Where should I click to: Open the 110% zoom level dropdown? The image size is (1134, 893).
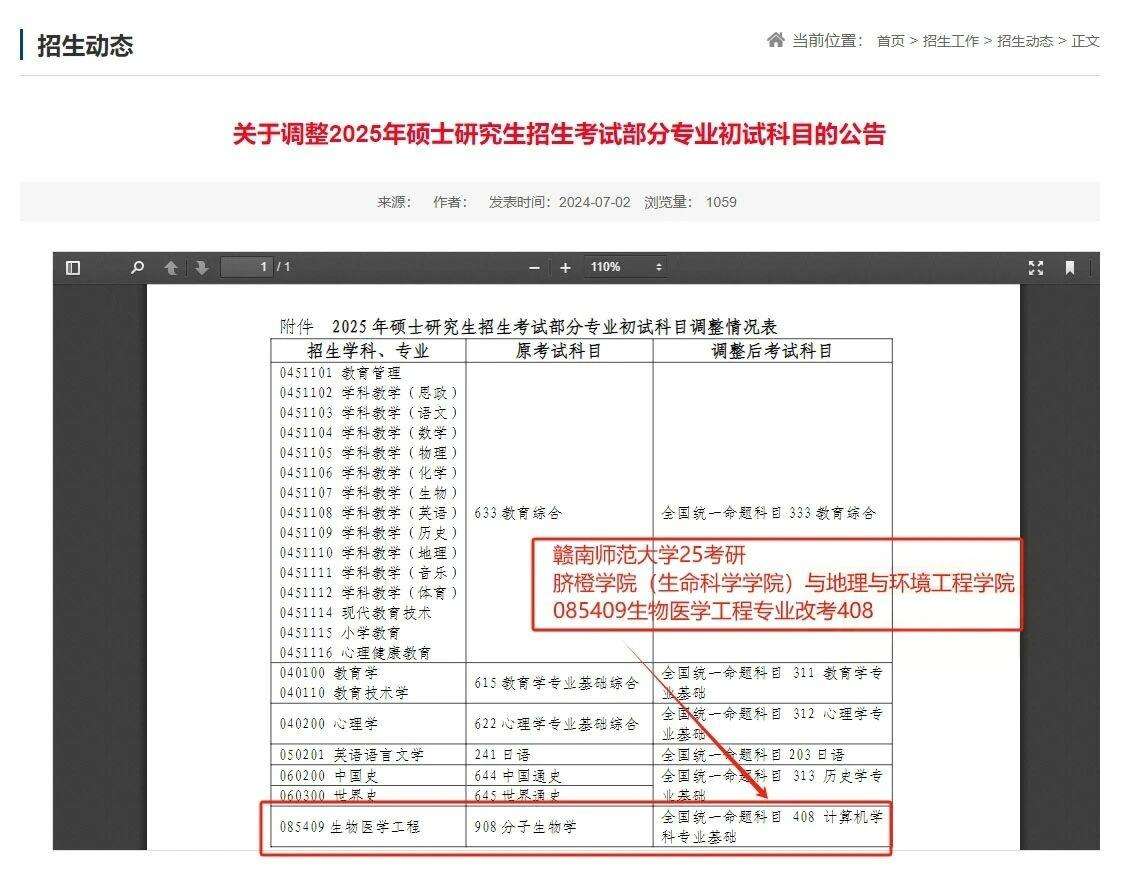[626, 267]
